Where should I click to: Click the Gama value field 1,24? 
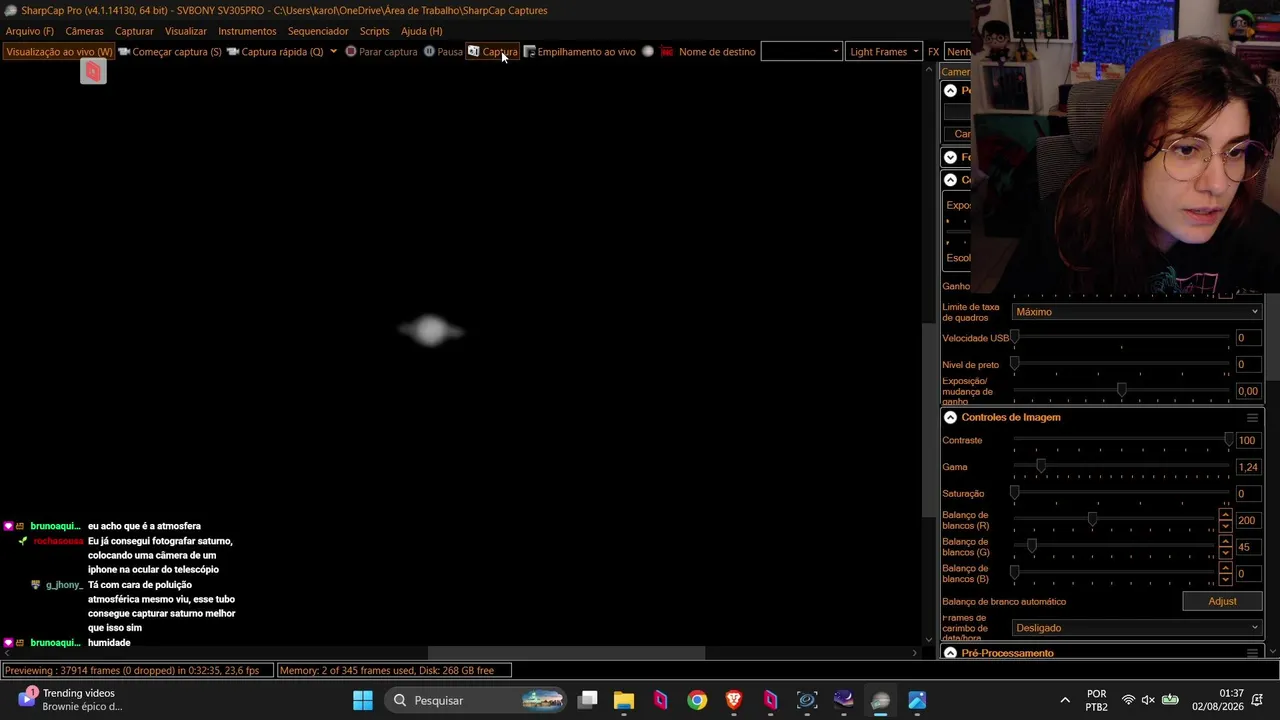tap(1248, 467)
